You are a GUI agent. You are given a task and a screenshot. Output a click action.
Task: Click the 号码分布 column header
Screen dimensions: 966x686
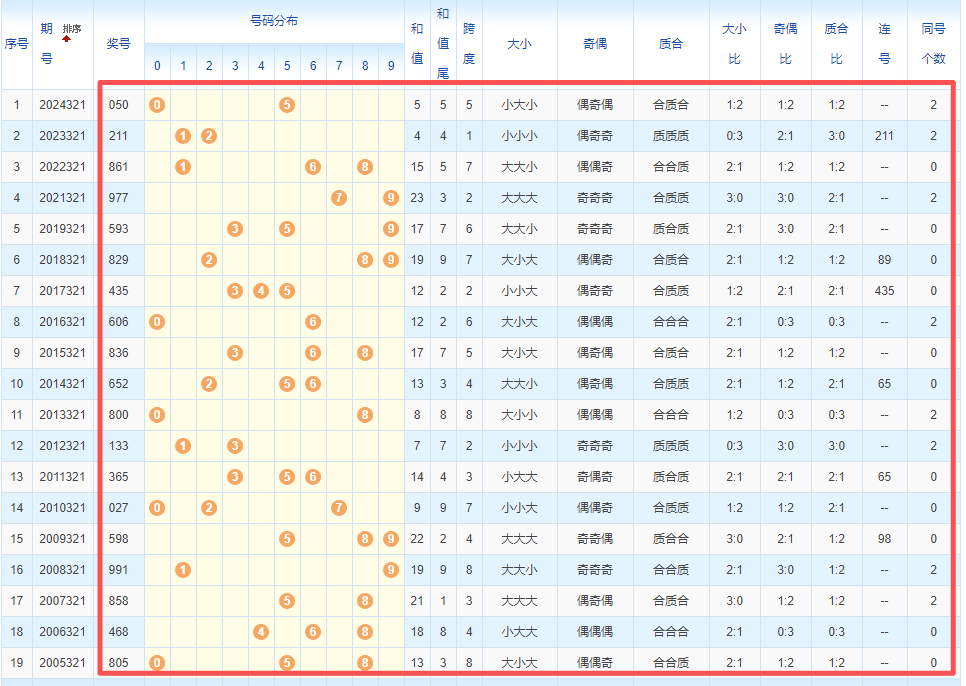(273, 21)
